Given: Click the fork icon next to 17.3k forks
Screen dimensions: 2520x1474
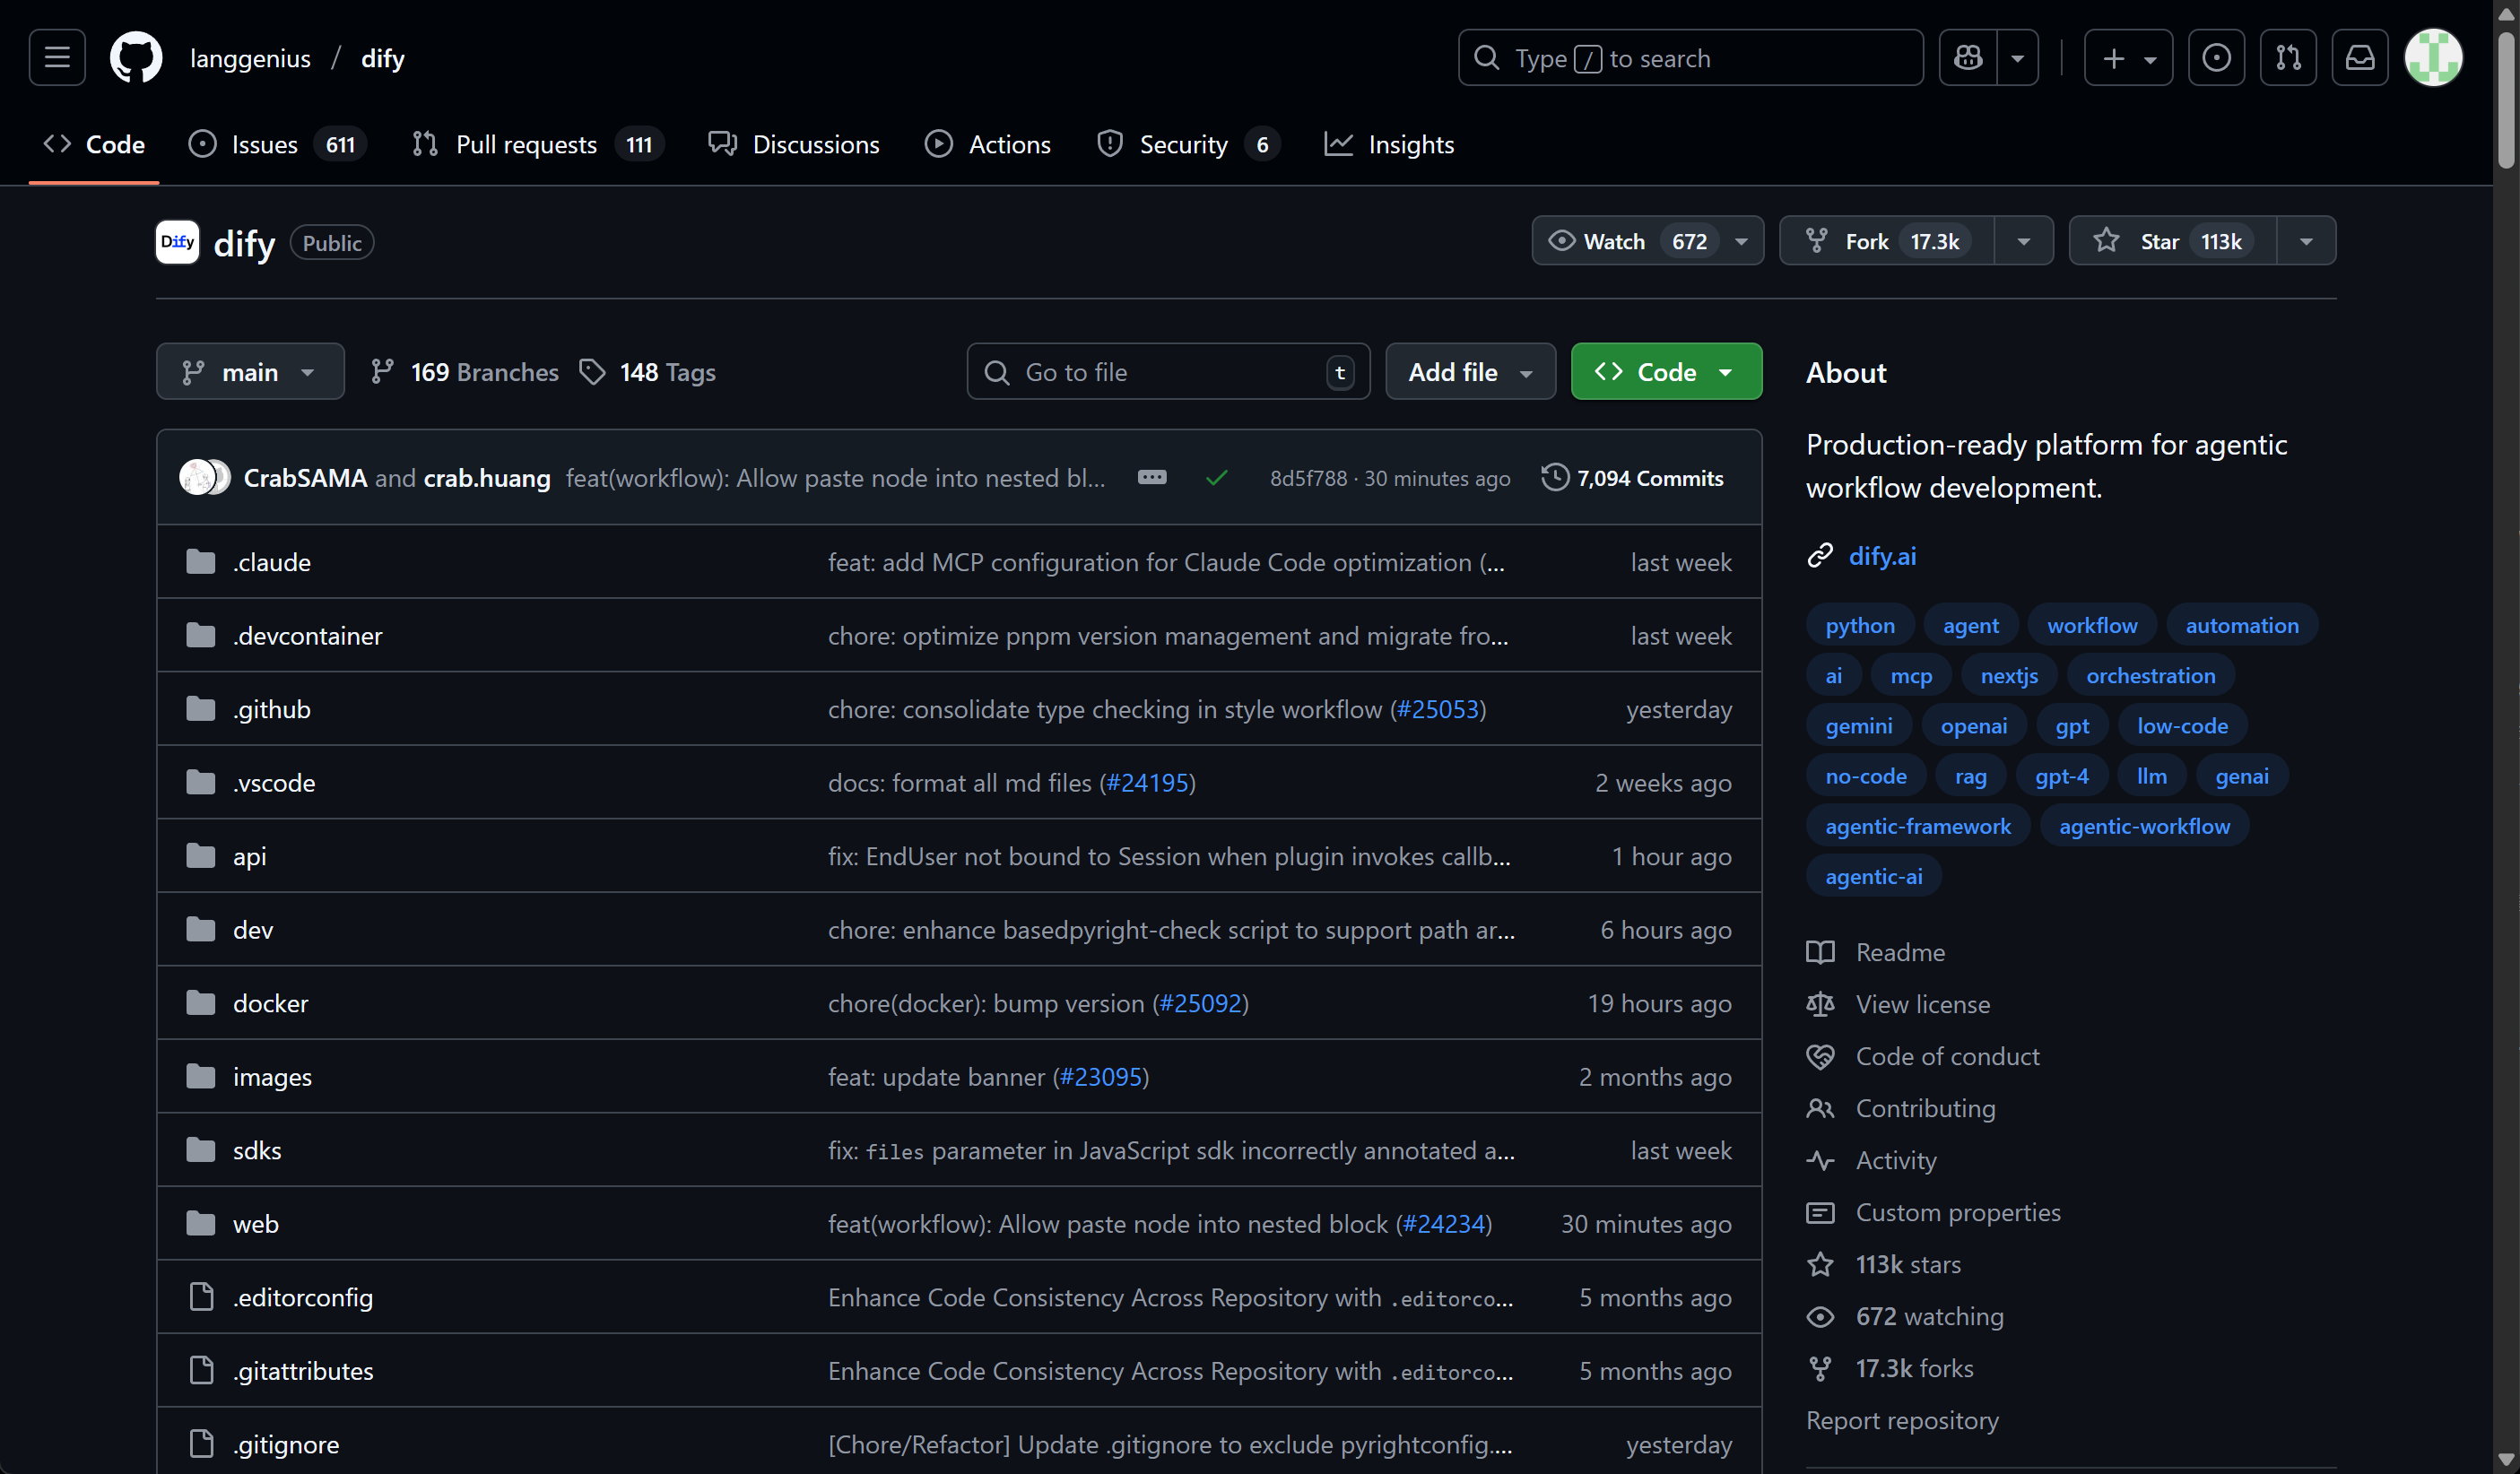Looking at the screenshot, I should (x=1820, y=1368).
